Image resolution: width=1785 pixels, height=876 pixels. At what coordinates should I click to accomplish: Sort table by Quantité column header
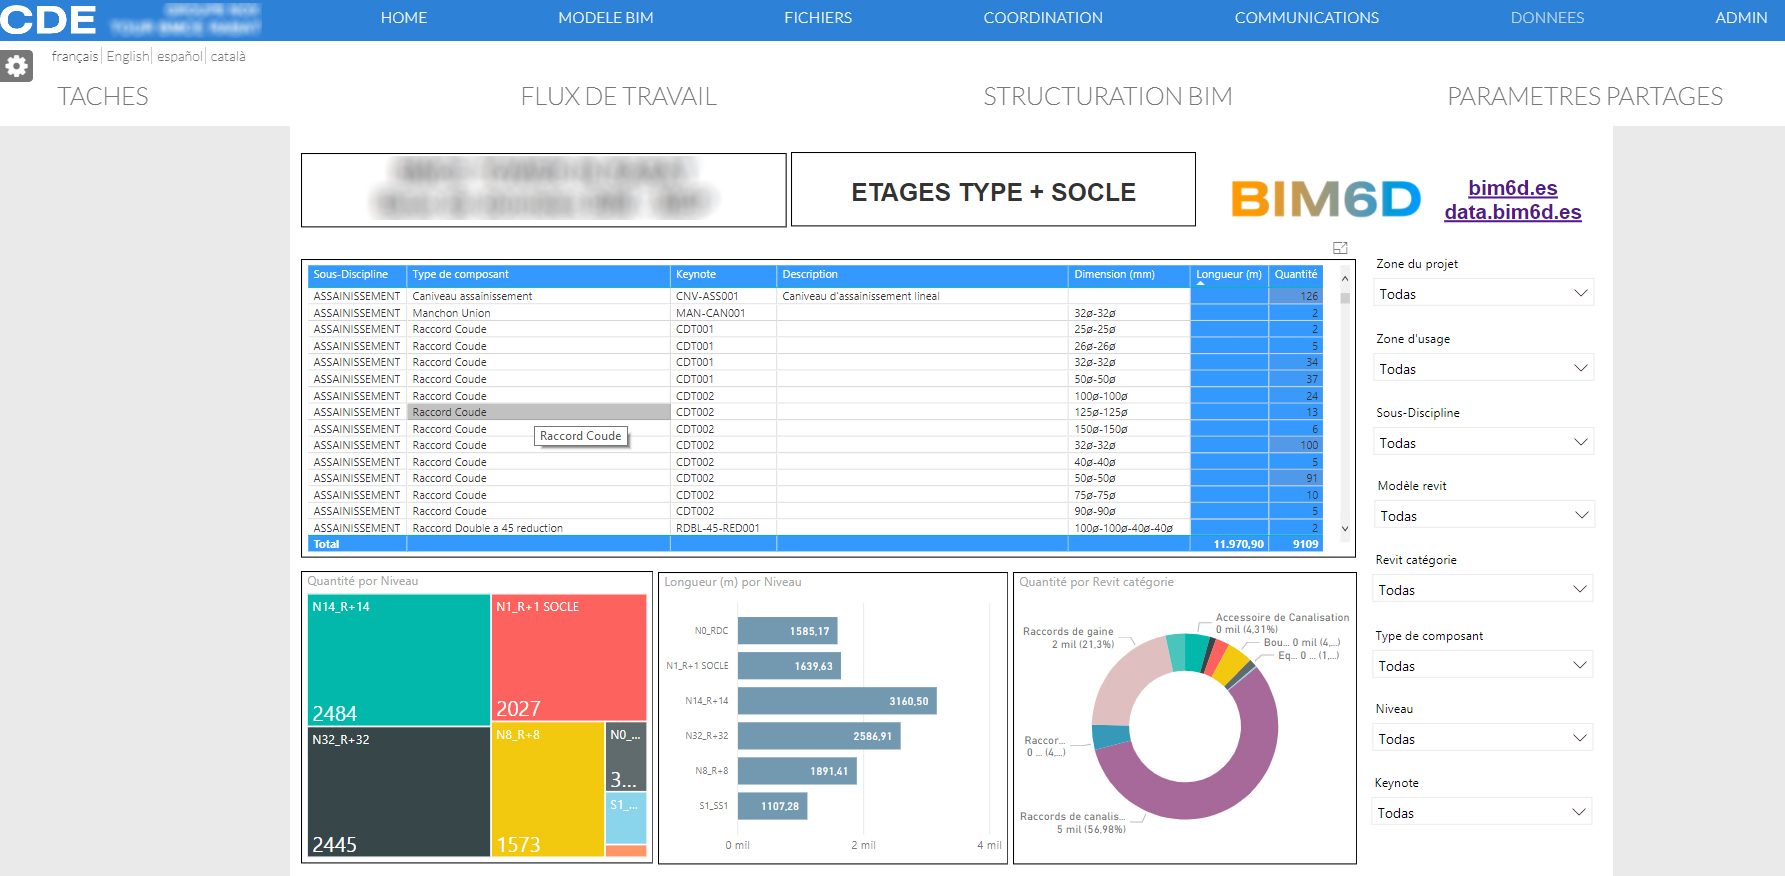click(1295, 275)
